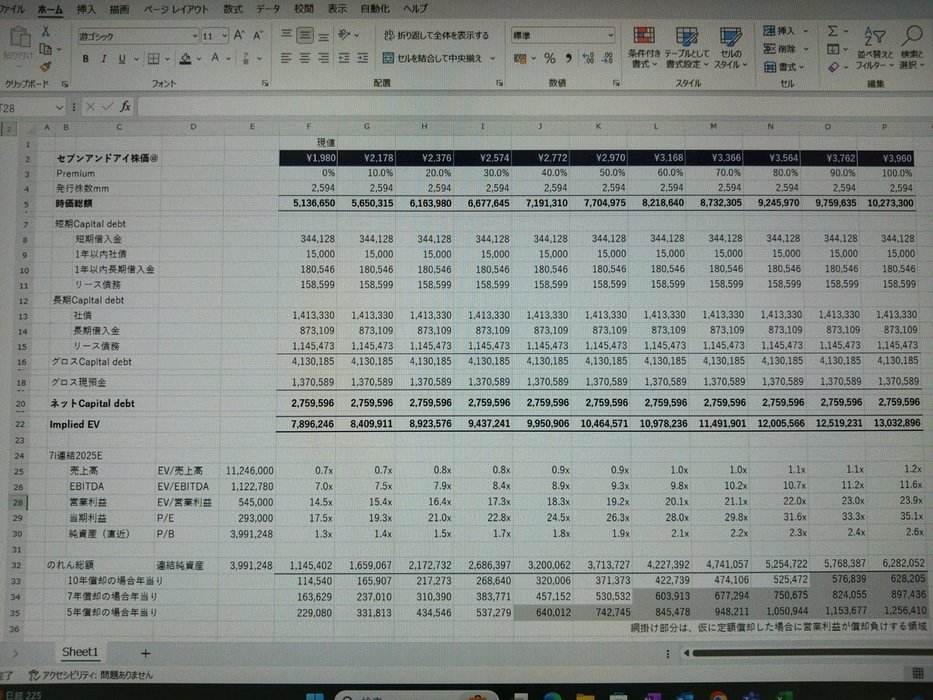The image size is (933, 700).
Task: Open the 数式 ribbon tab
Action: pyautogui.click(x=233, y=10)
